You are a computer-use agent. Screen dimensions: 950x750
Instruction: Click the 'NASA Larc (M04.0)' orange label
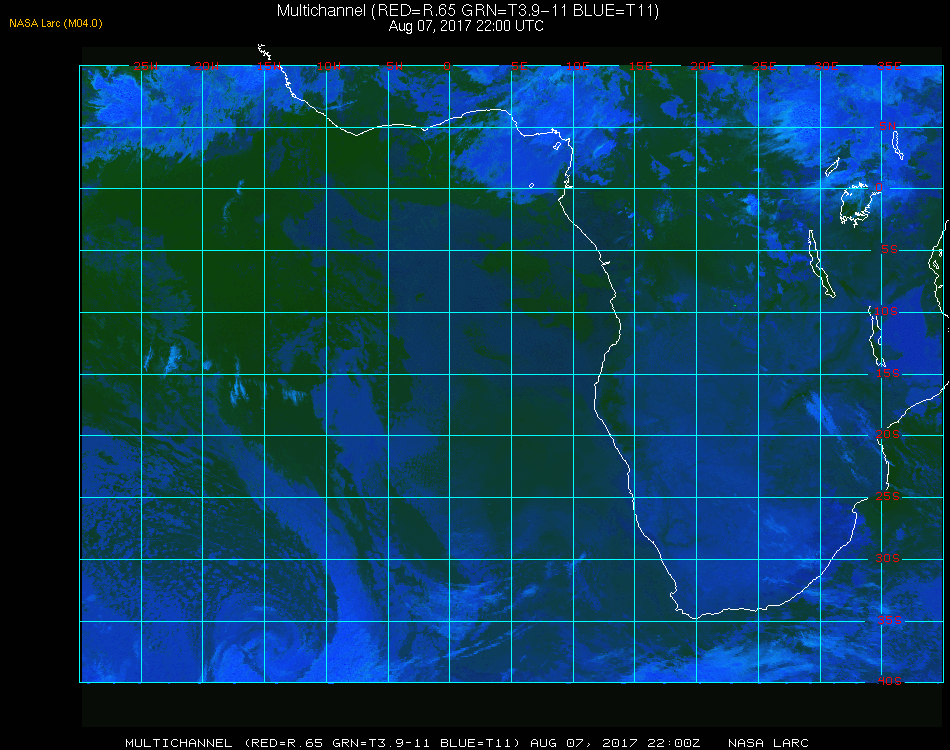pyautogui.click(x=56, y=24)
